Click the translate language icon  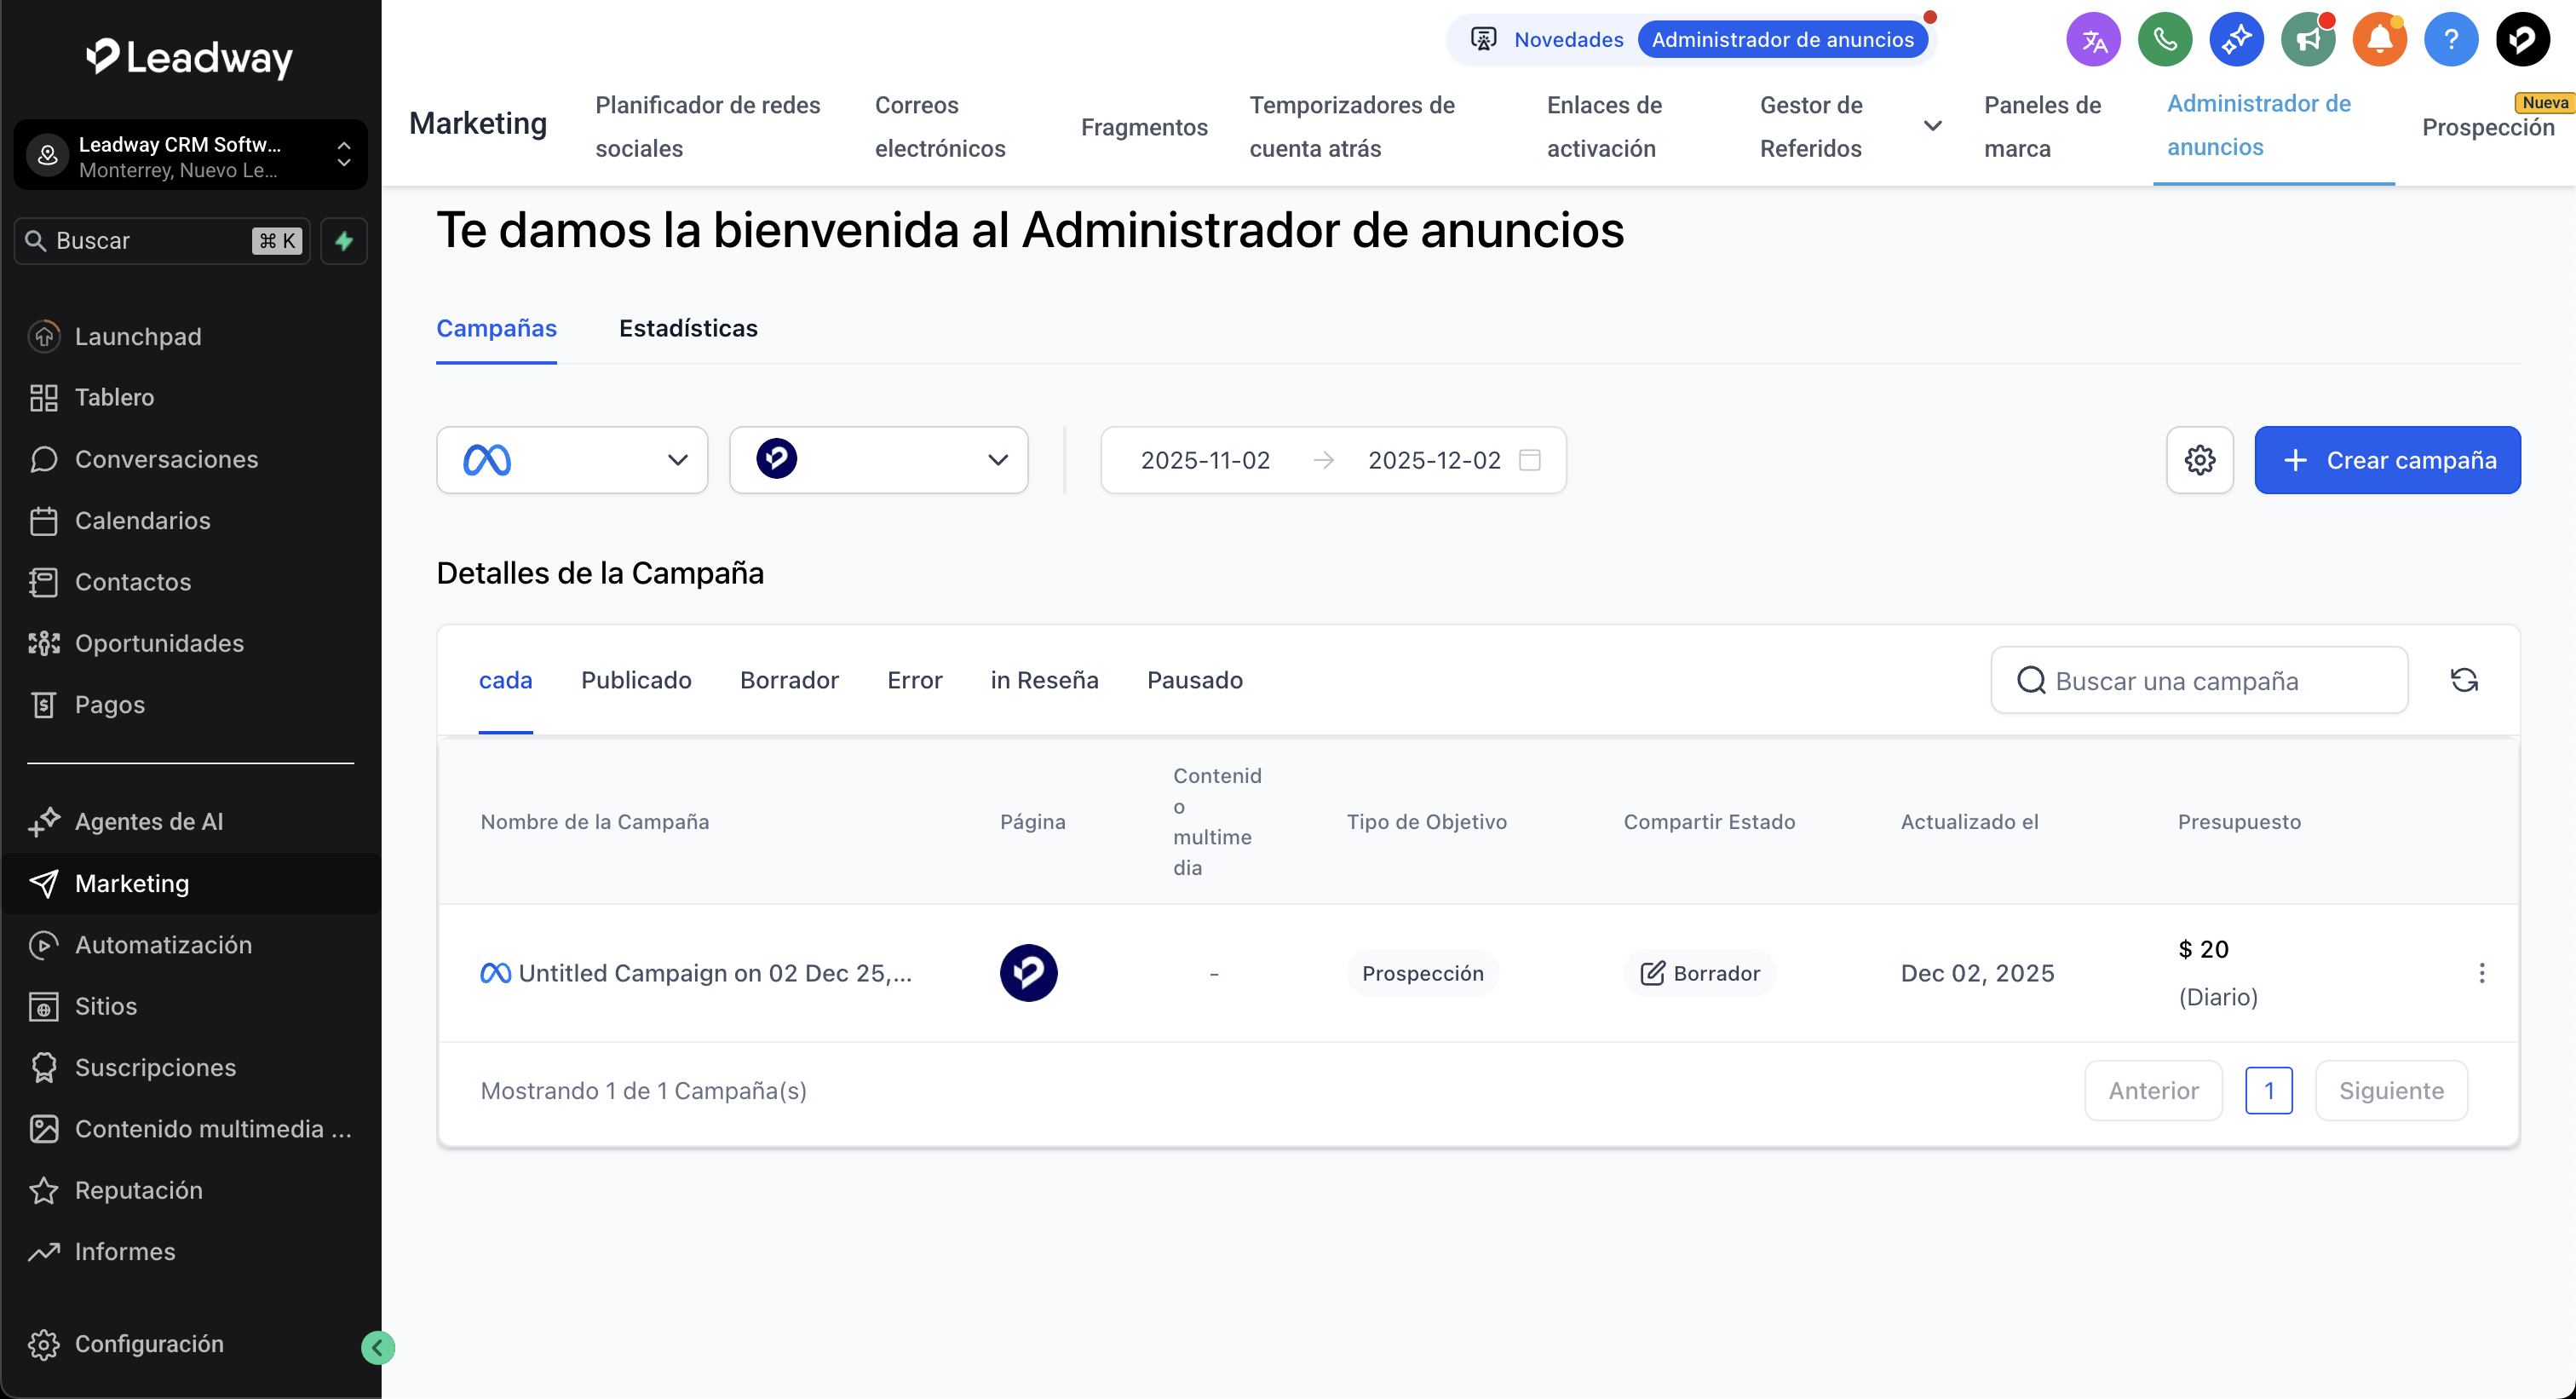point(2093,40)
